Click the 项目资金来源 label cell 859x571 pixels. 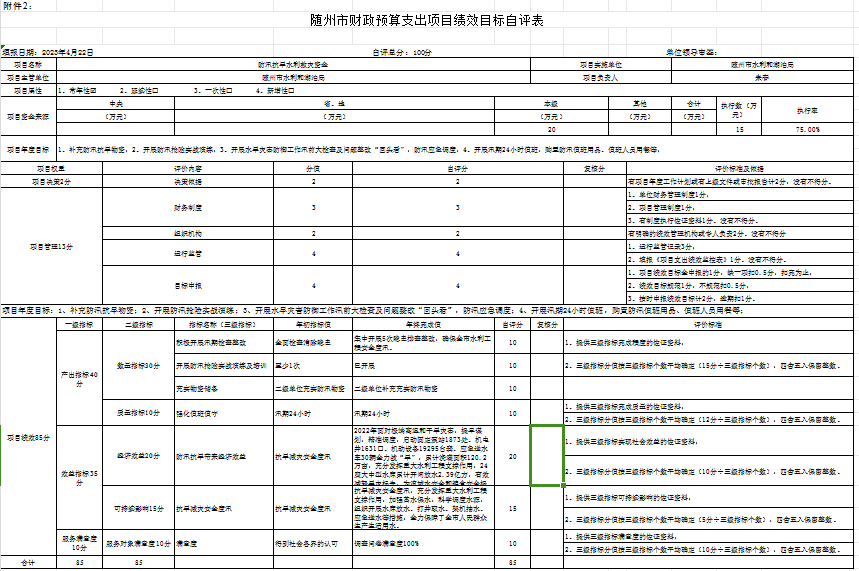point(28,117)
